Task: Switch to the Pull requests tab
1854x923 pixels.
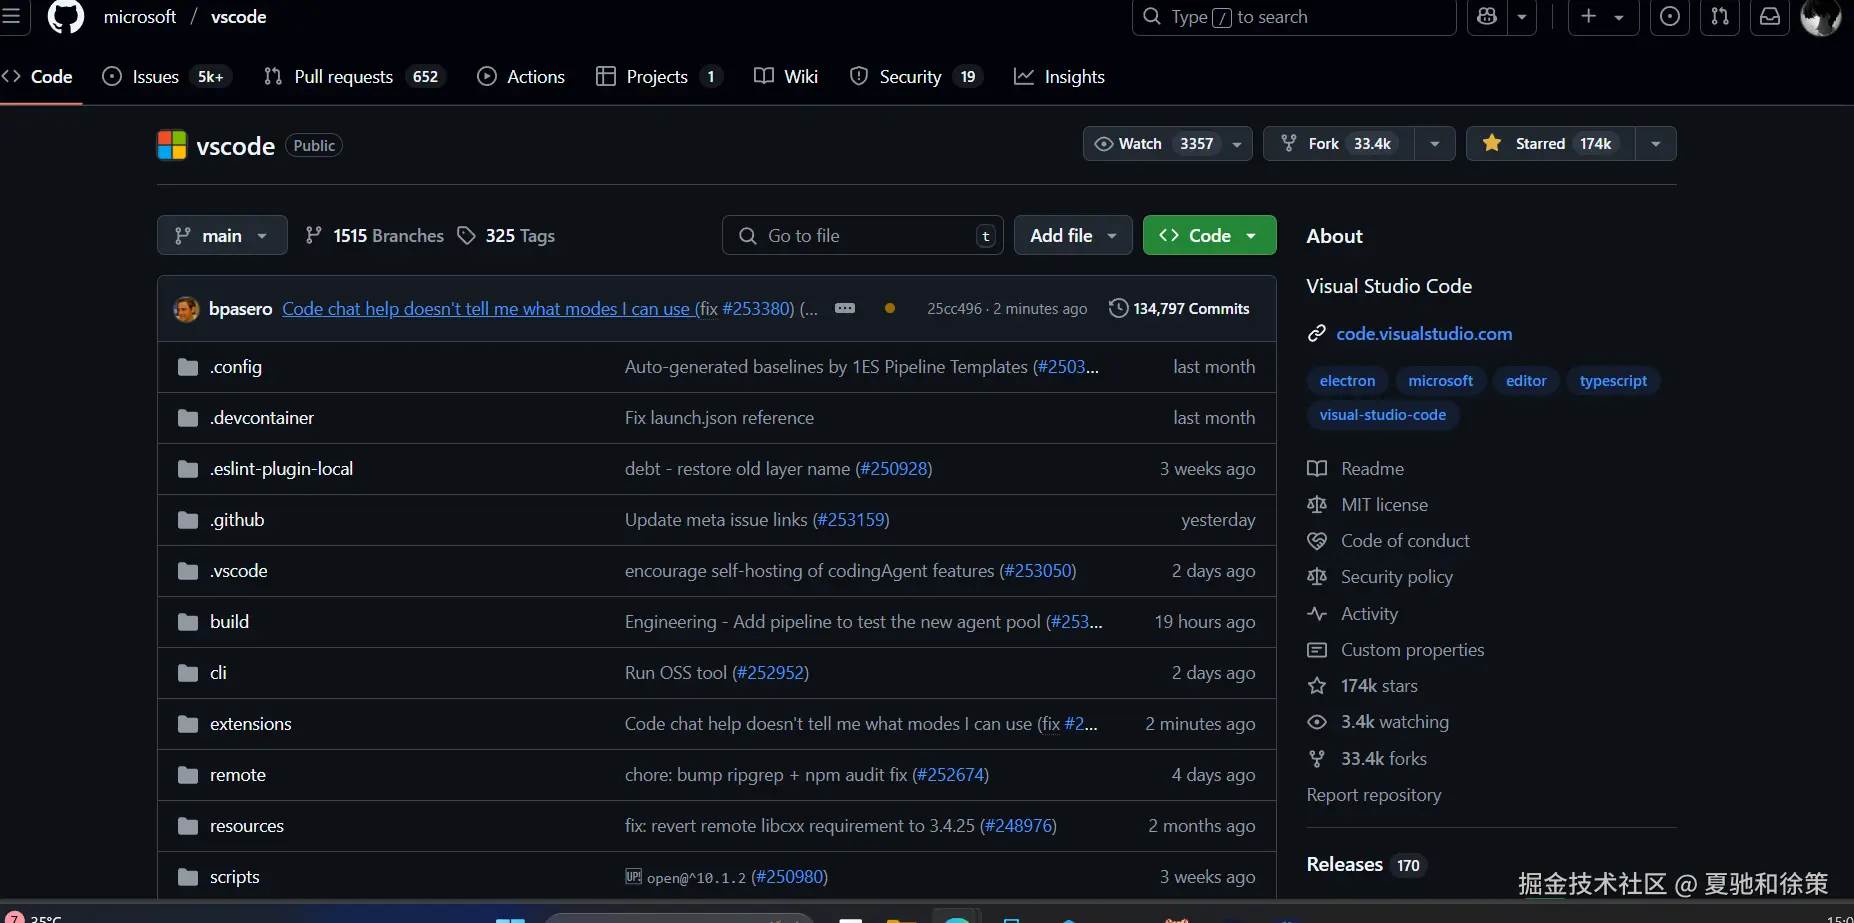Action: click(x=354, y=77)
